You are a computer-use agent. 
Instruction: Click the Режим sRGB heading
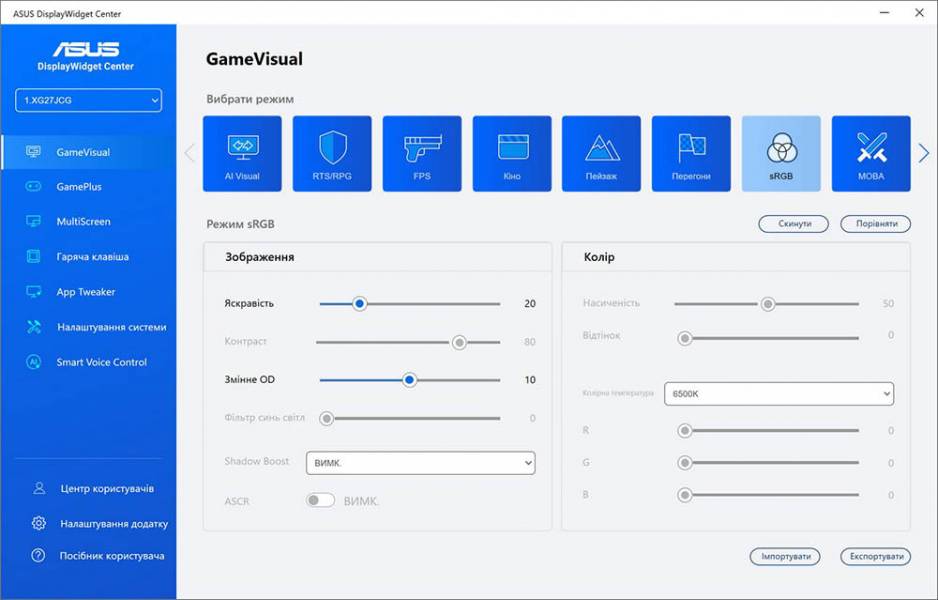pyautogui.click(x=240, y=224)
